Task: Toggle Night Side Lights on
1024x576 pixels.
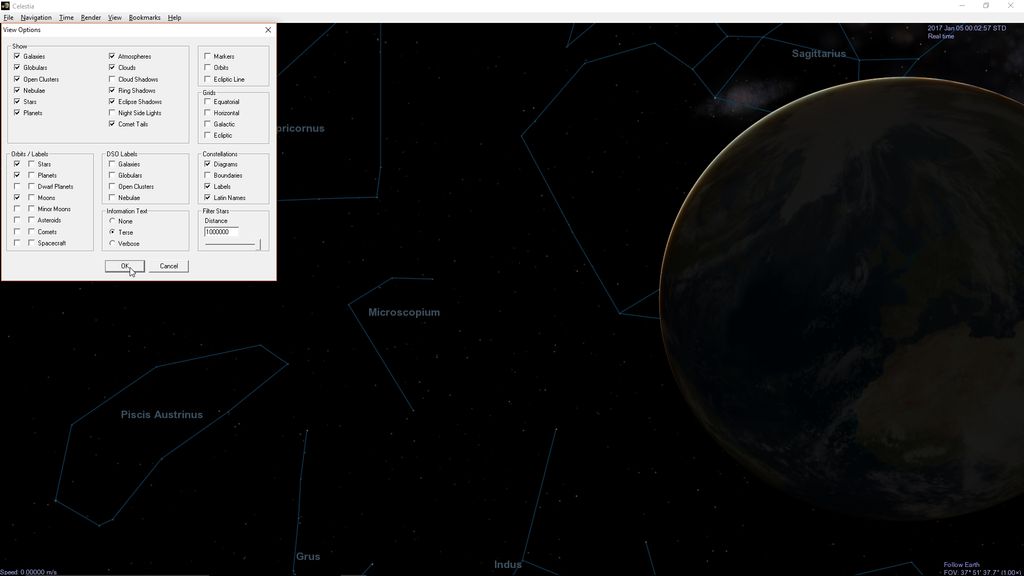Action: [x=112, y=113]
